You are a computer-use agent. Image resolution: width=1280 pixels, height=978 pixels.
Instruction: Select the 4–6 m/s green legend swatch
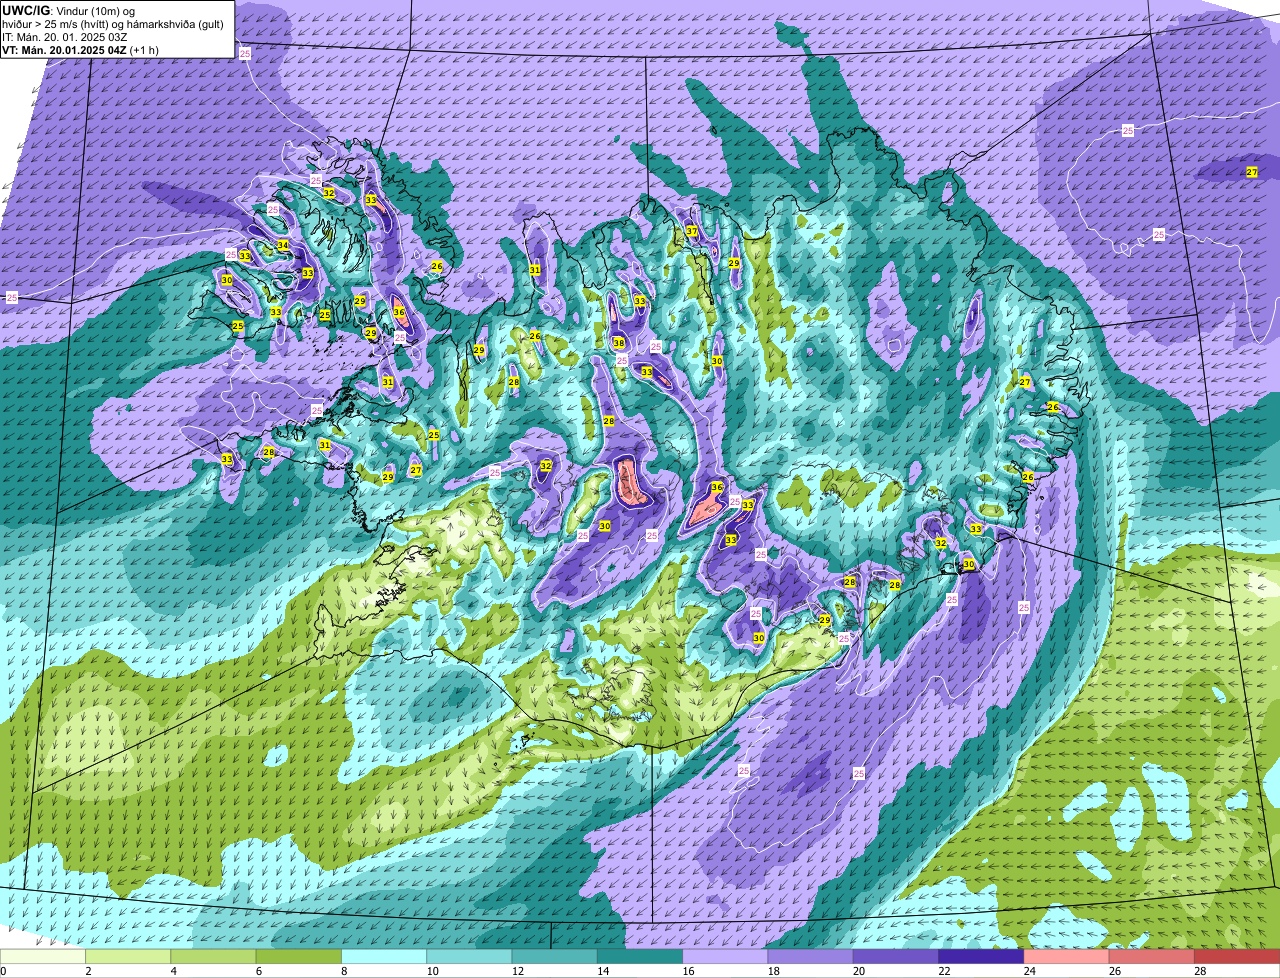click(213, 957)
